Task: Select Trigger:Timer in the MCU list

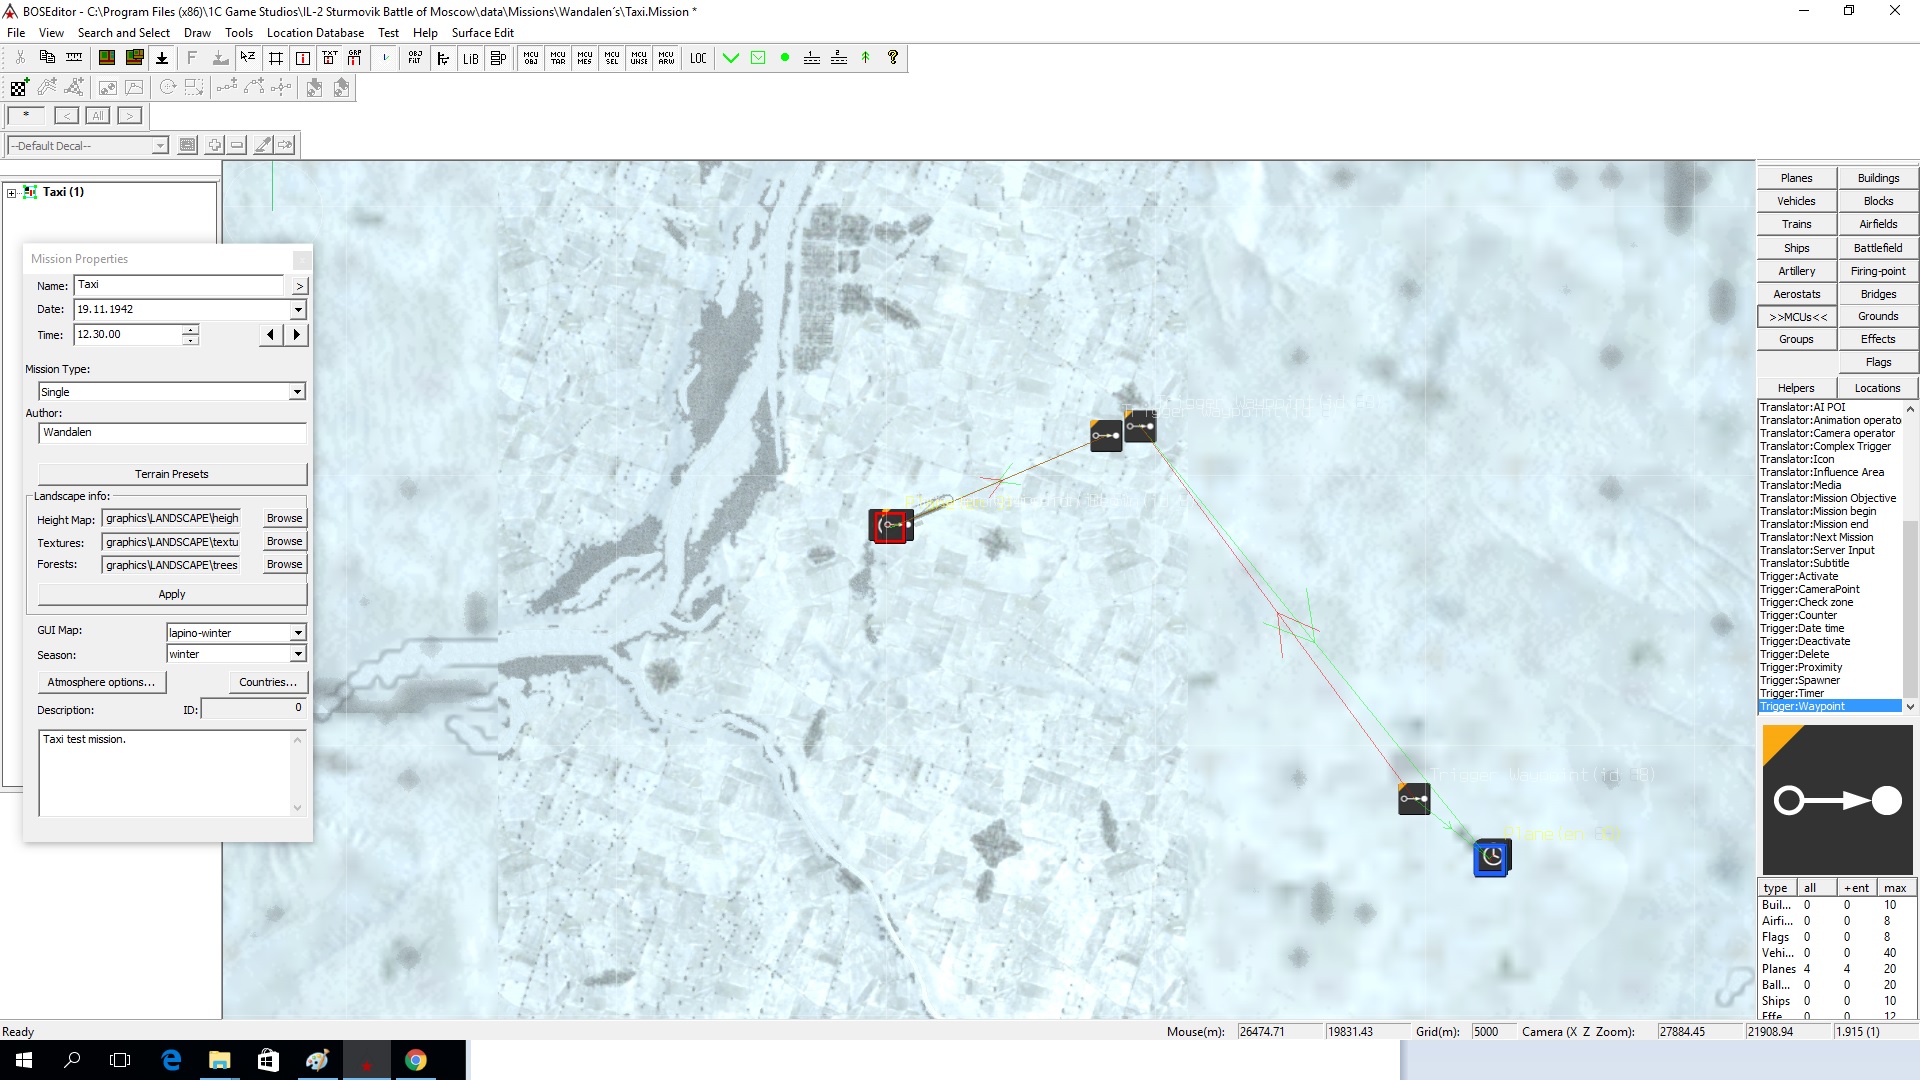Action: click(1791, 693)
